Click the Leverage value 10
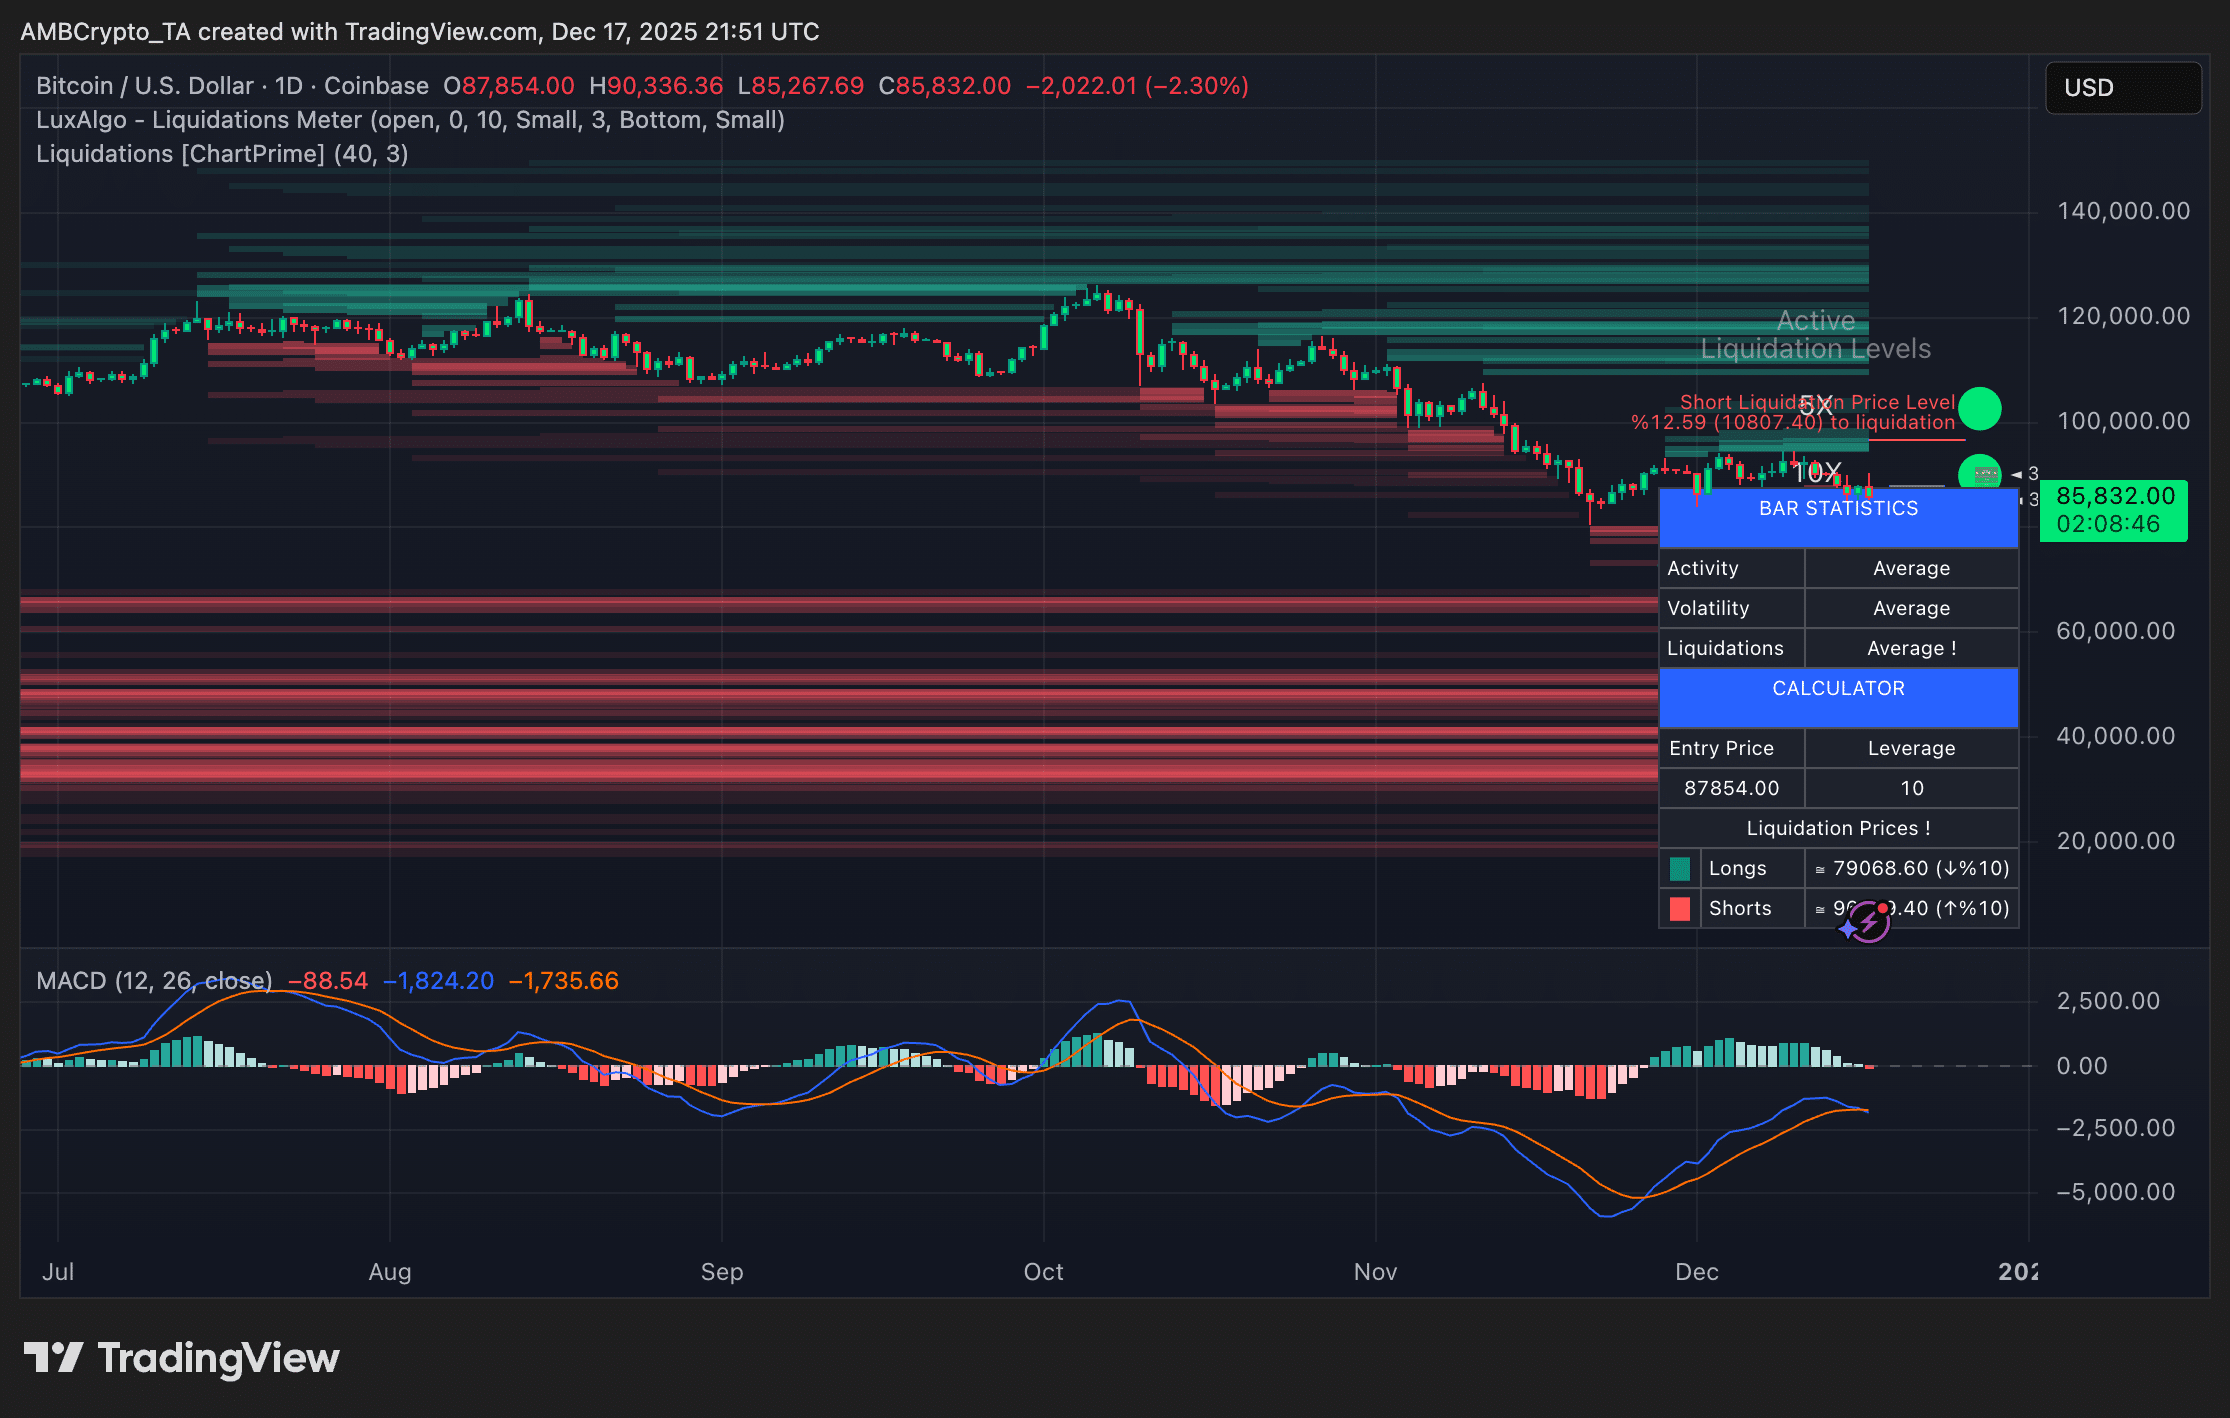2230x1418 pixels. [x=1911, y=788]
